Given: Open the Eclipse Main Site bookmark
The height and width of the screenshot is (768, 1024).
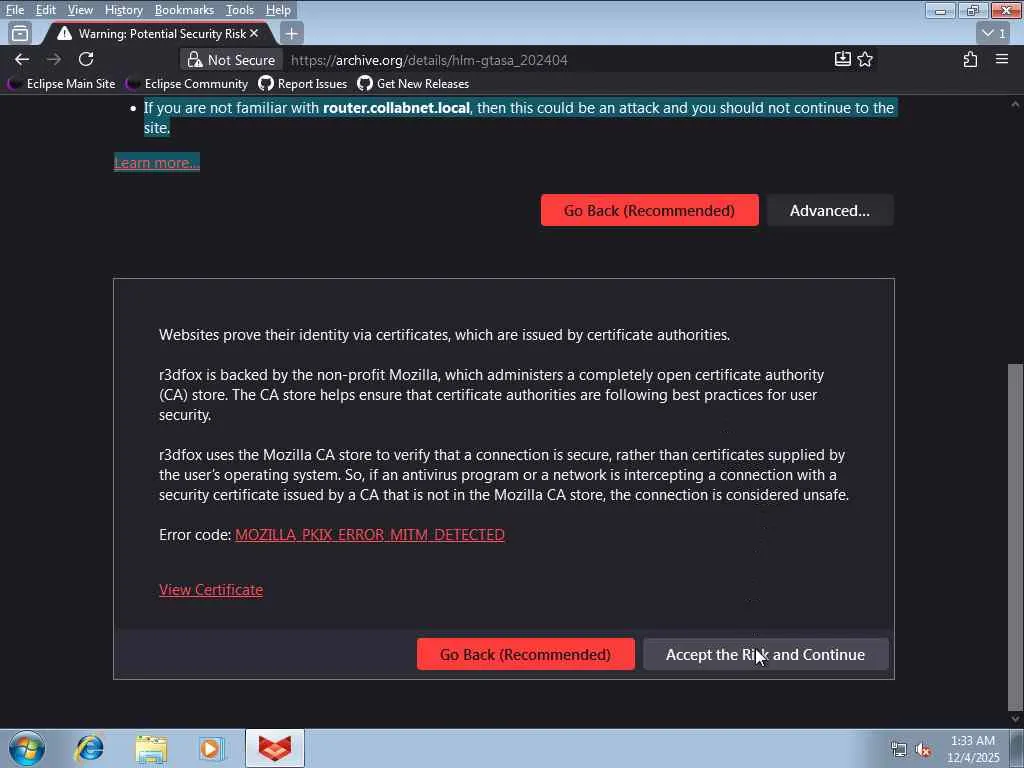Looking at the screenshot, I should tap(62, 84).
